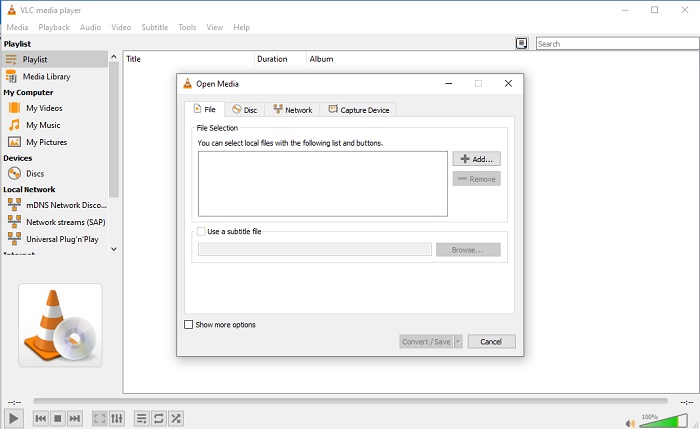Show extended settings equalizer icon
Screen dimensions: 700x429
[117, 418]
